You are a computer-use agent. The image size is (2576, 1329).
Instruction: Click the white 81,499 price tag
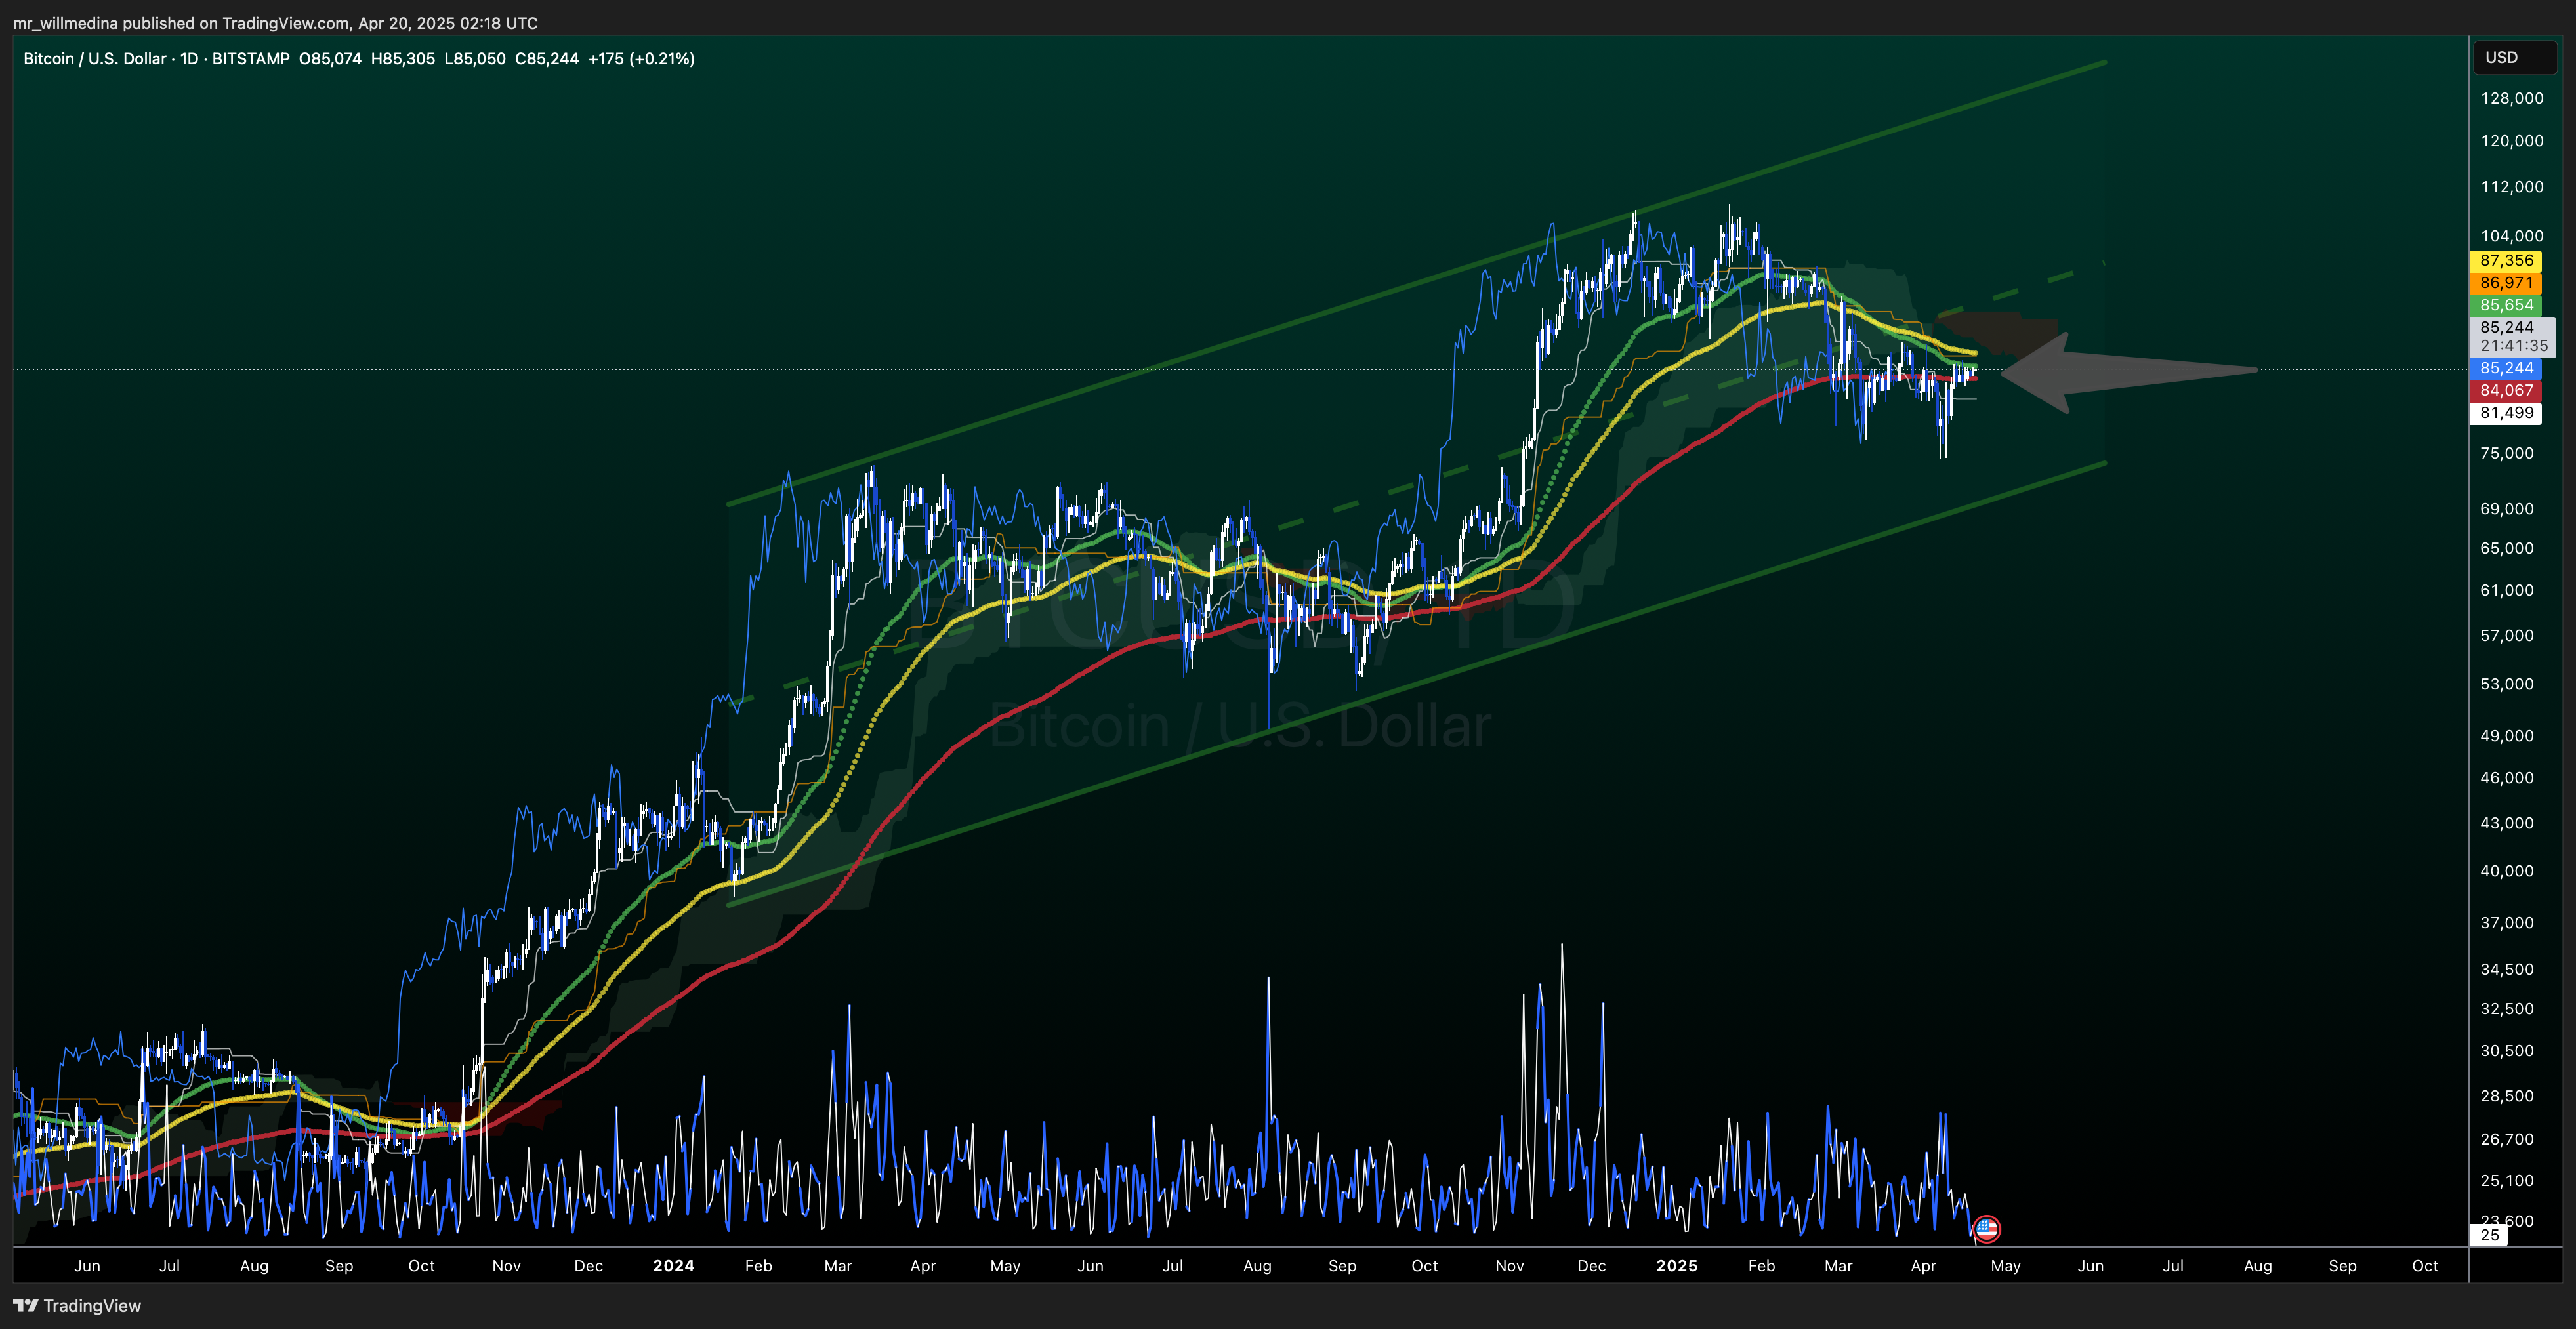[2506, 413]
